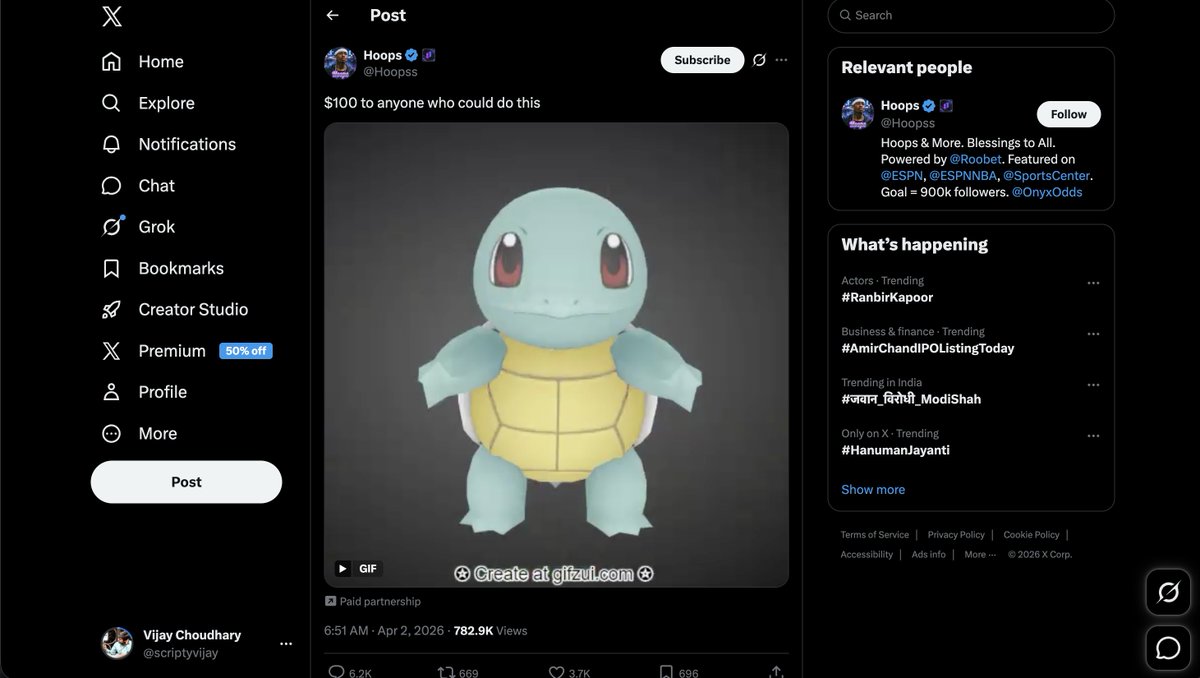The width and height of the screenshot is (1200, 678).
Task: Open options for ModiShah trend
Action: [1093, 385]
